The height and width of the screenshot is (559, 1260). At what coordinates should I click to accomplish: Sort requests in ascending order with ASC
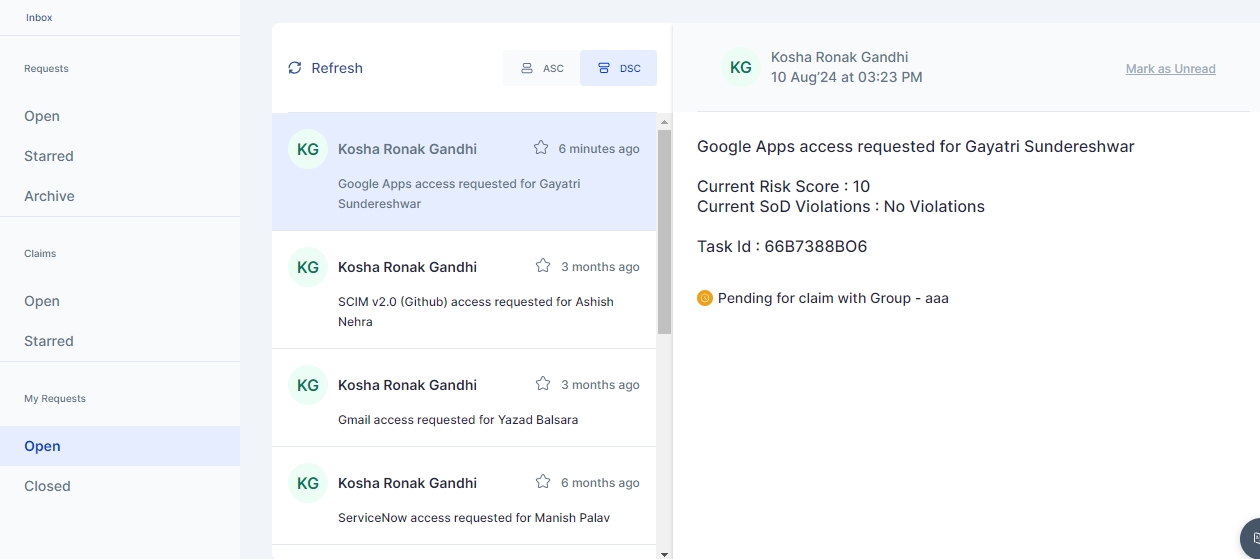click(x=542, y=68)
